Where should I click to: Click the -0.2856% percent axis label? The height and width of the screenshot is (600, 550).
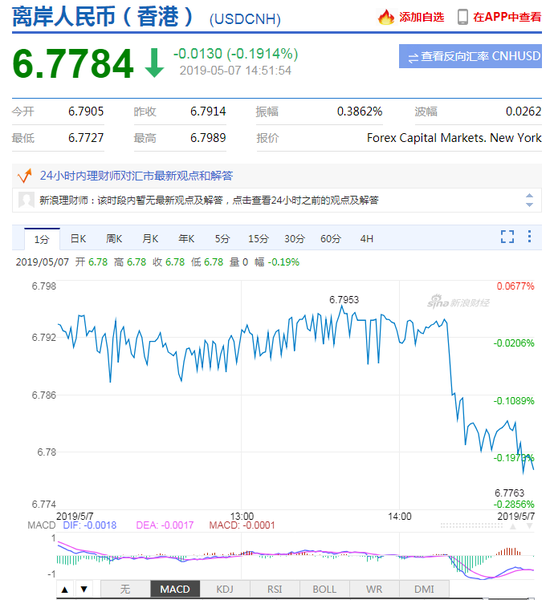[x=514, y=504]
